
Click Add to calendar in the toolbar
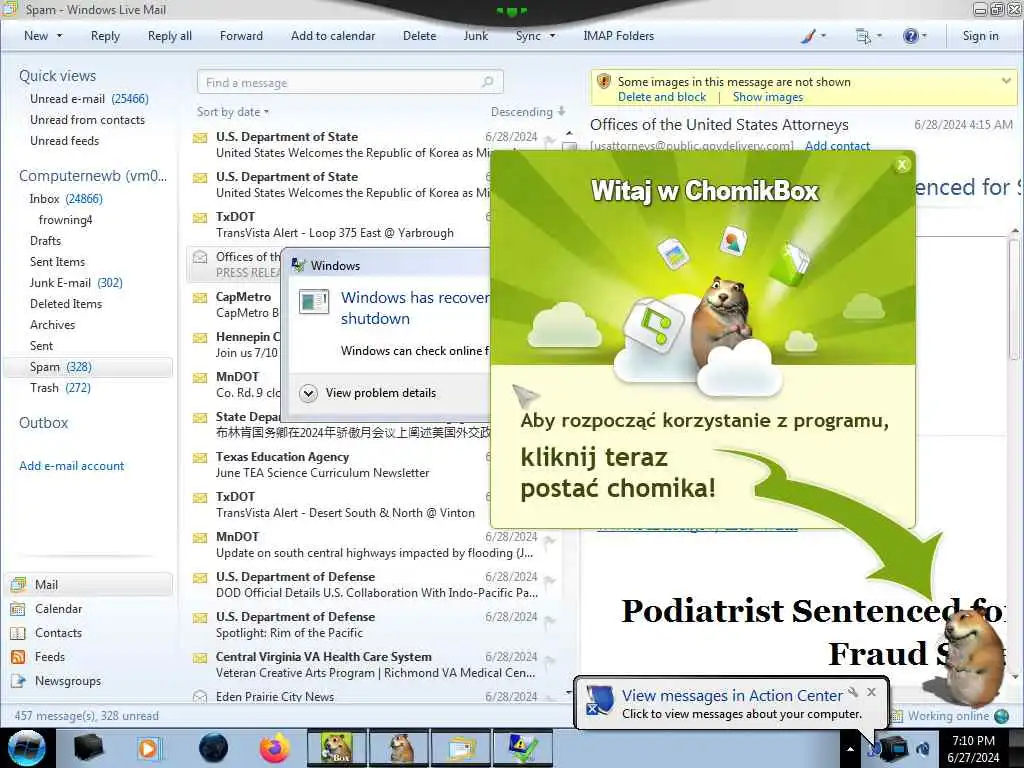(x=333, y=36)
